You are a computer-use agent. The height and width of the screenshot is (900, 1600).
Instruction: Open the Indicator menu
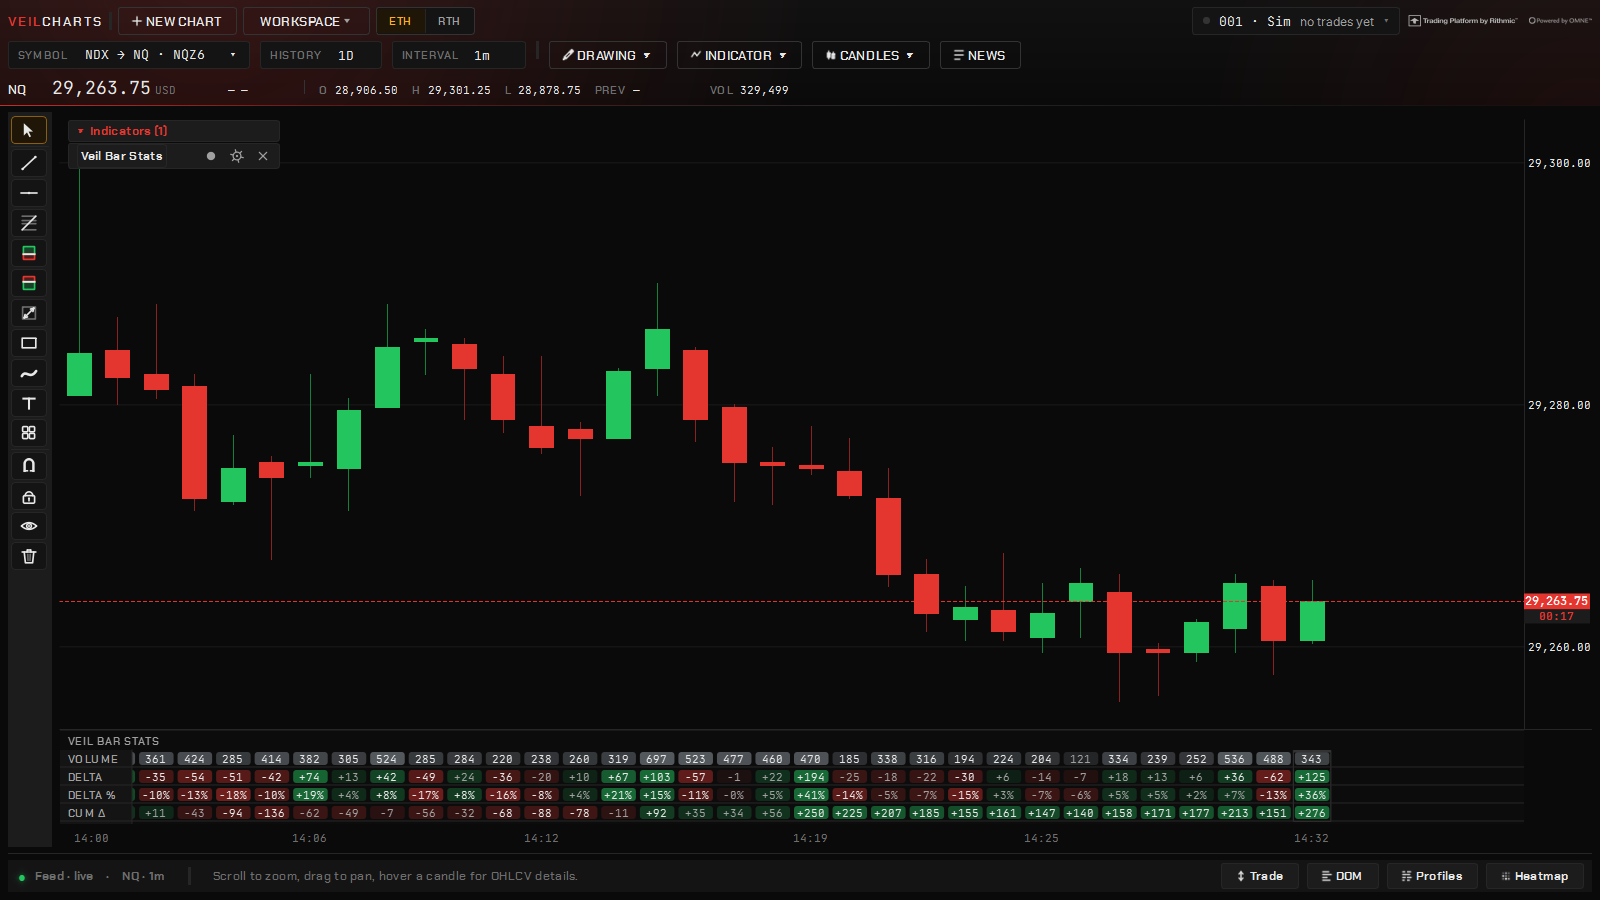739,55
